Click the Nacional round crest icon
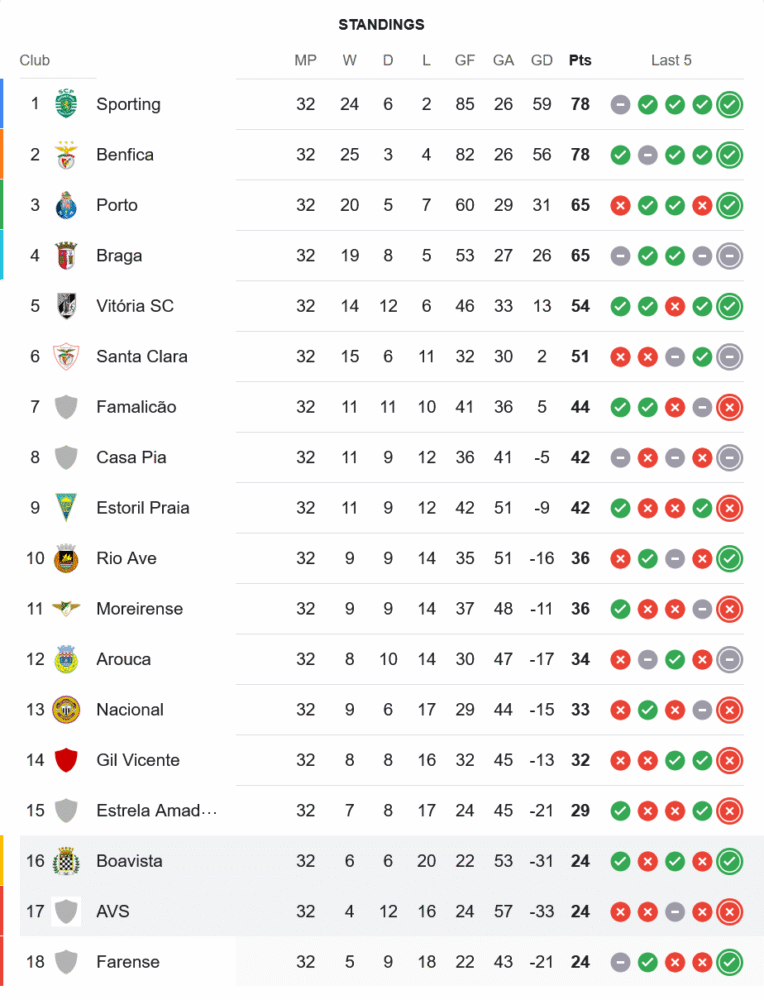This screenshot has height=1000, width=764. pos(66,710)
